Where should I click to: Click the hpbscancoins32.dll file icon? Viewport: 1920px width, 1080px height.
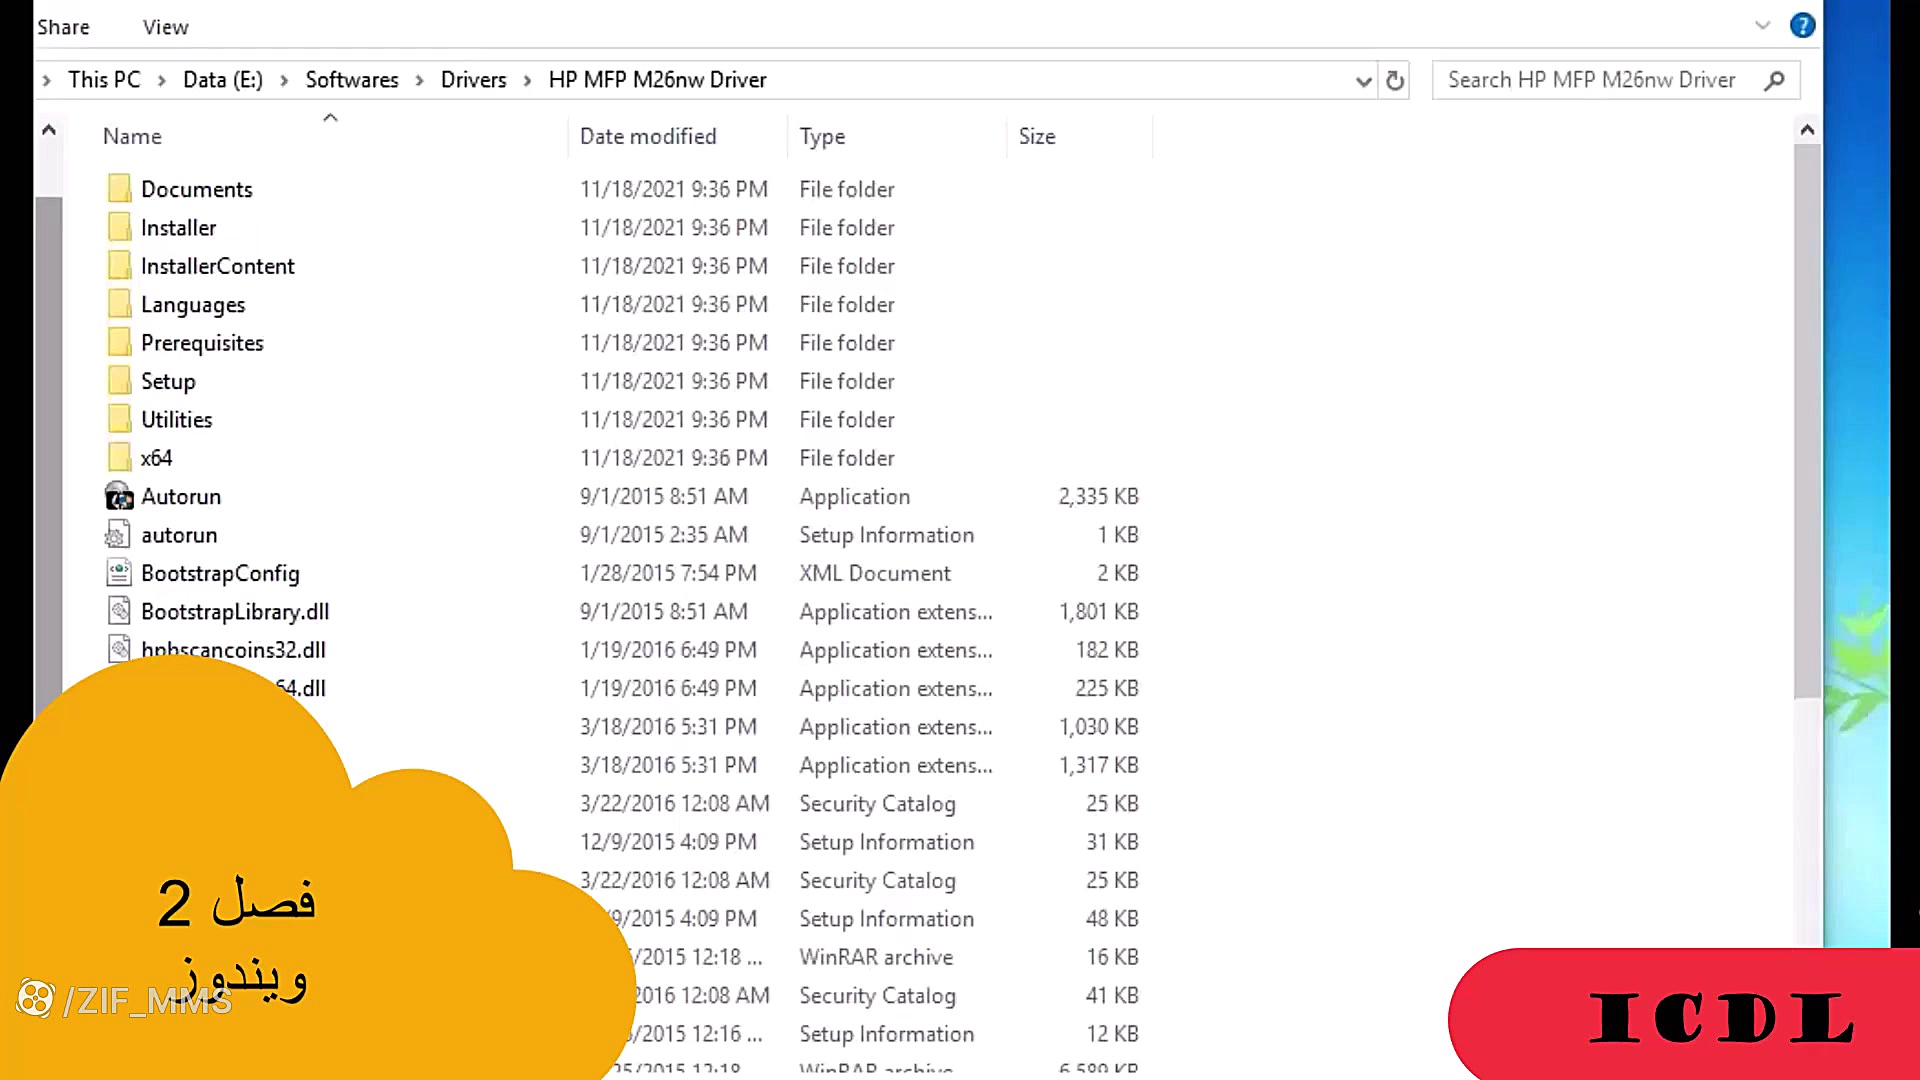tap(118, 649)
